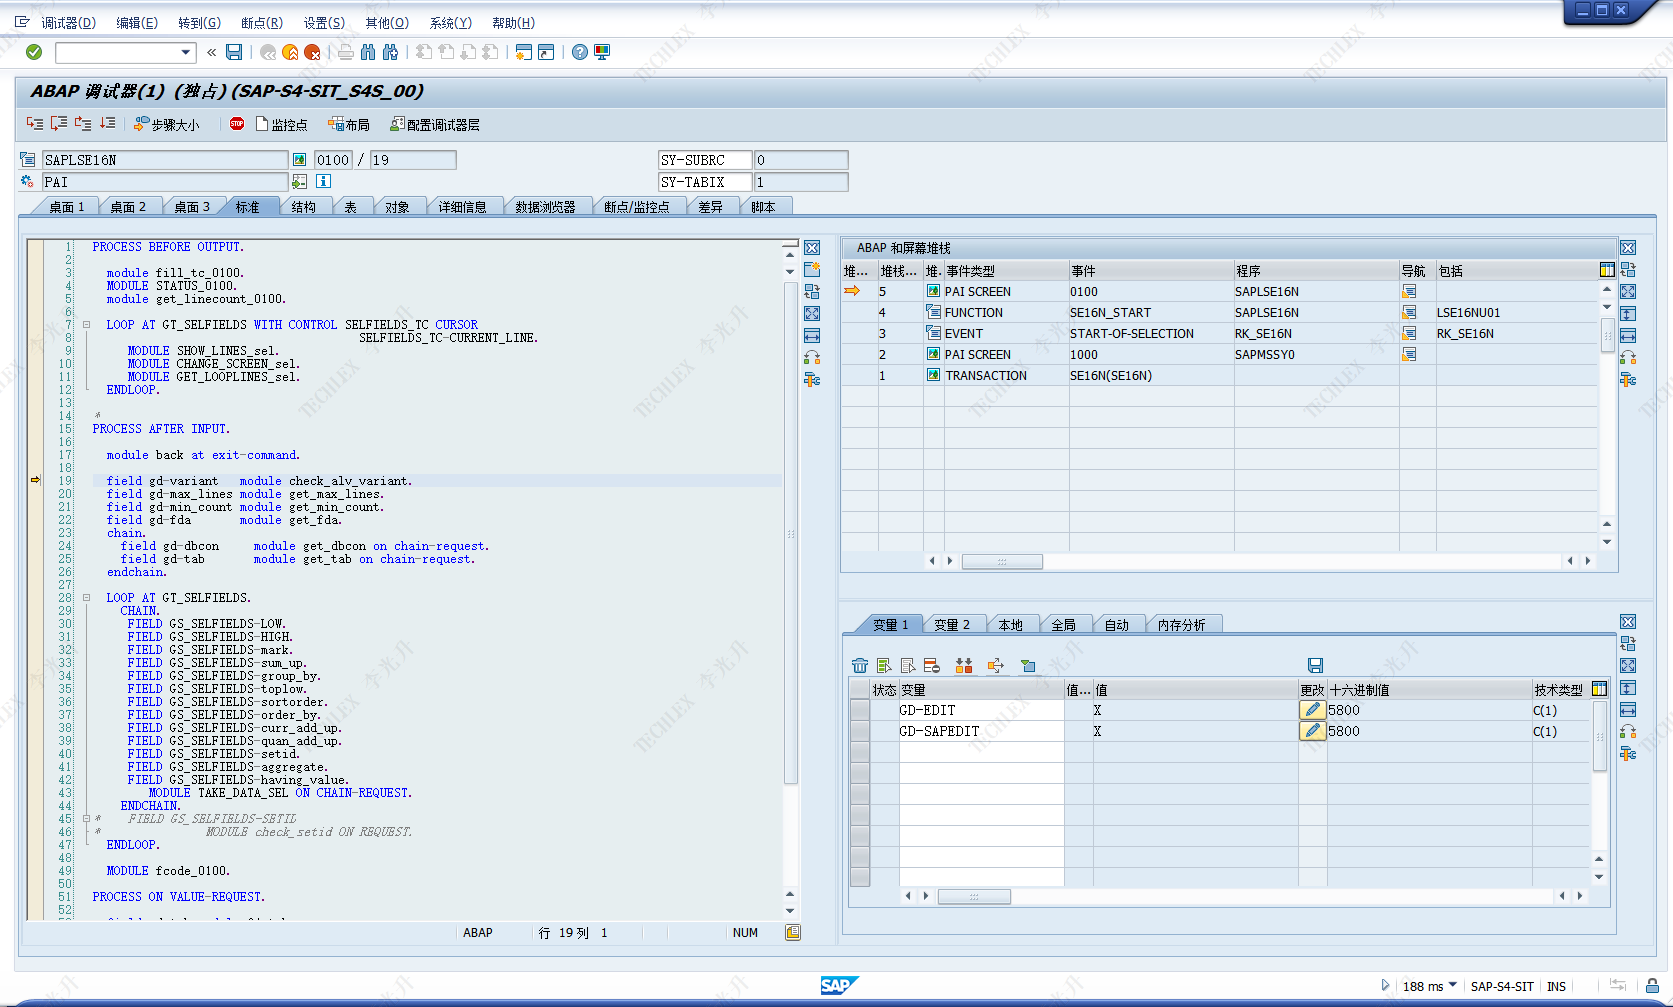
Task: Switch to the variables 2 (变量 2) tab
Action: point(952,625)
